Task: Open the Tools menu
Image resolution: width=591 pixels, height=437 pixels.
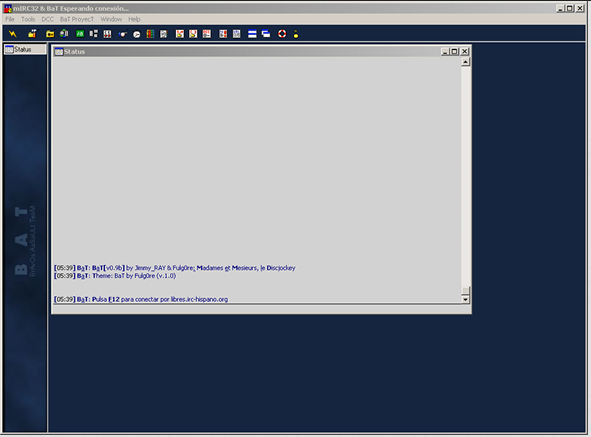Action: (x=28, y=19)
